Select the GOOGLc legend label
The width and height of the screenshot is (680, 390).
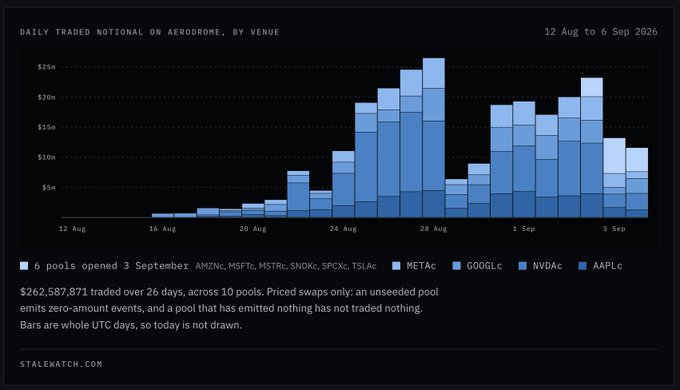point(484,266)
